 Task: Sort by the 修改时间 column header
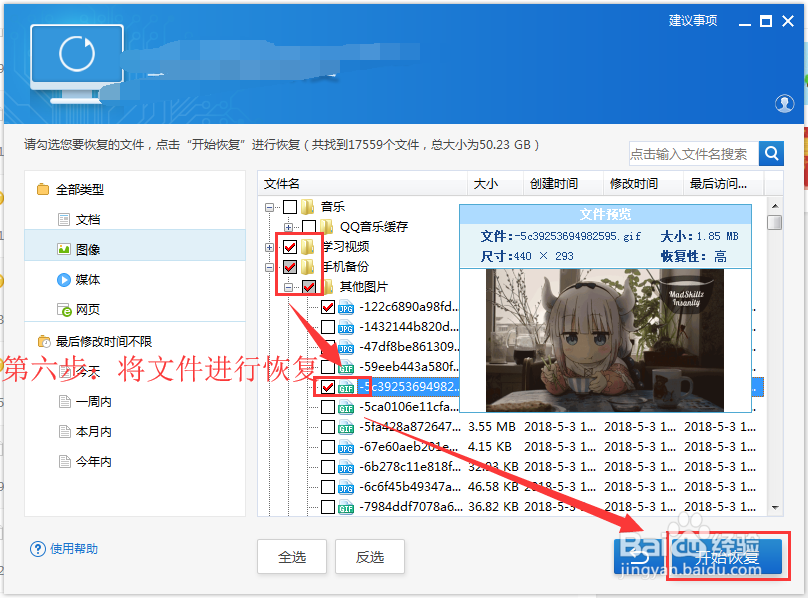pyautogui.click(x=643, y=184)
